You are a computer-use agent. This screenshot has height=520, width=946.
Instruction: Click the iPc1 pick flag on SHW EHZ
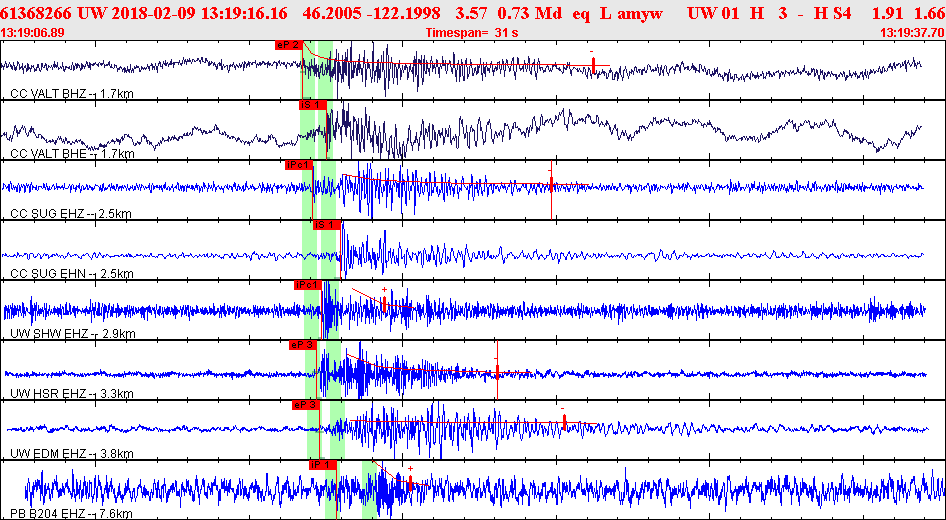(x=308, y=285)
